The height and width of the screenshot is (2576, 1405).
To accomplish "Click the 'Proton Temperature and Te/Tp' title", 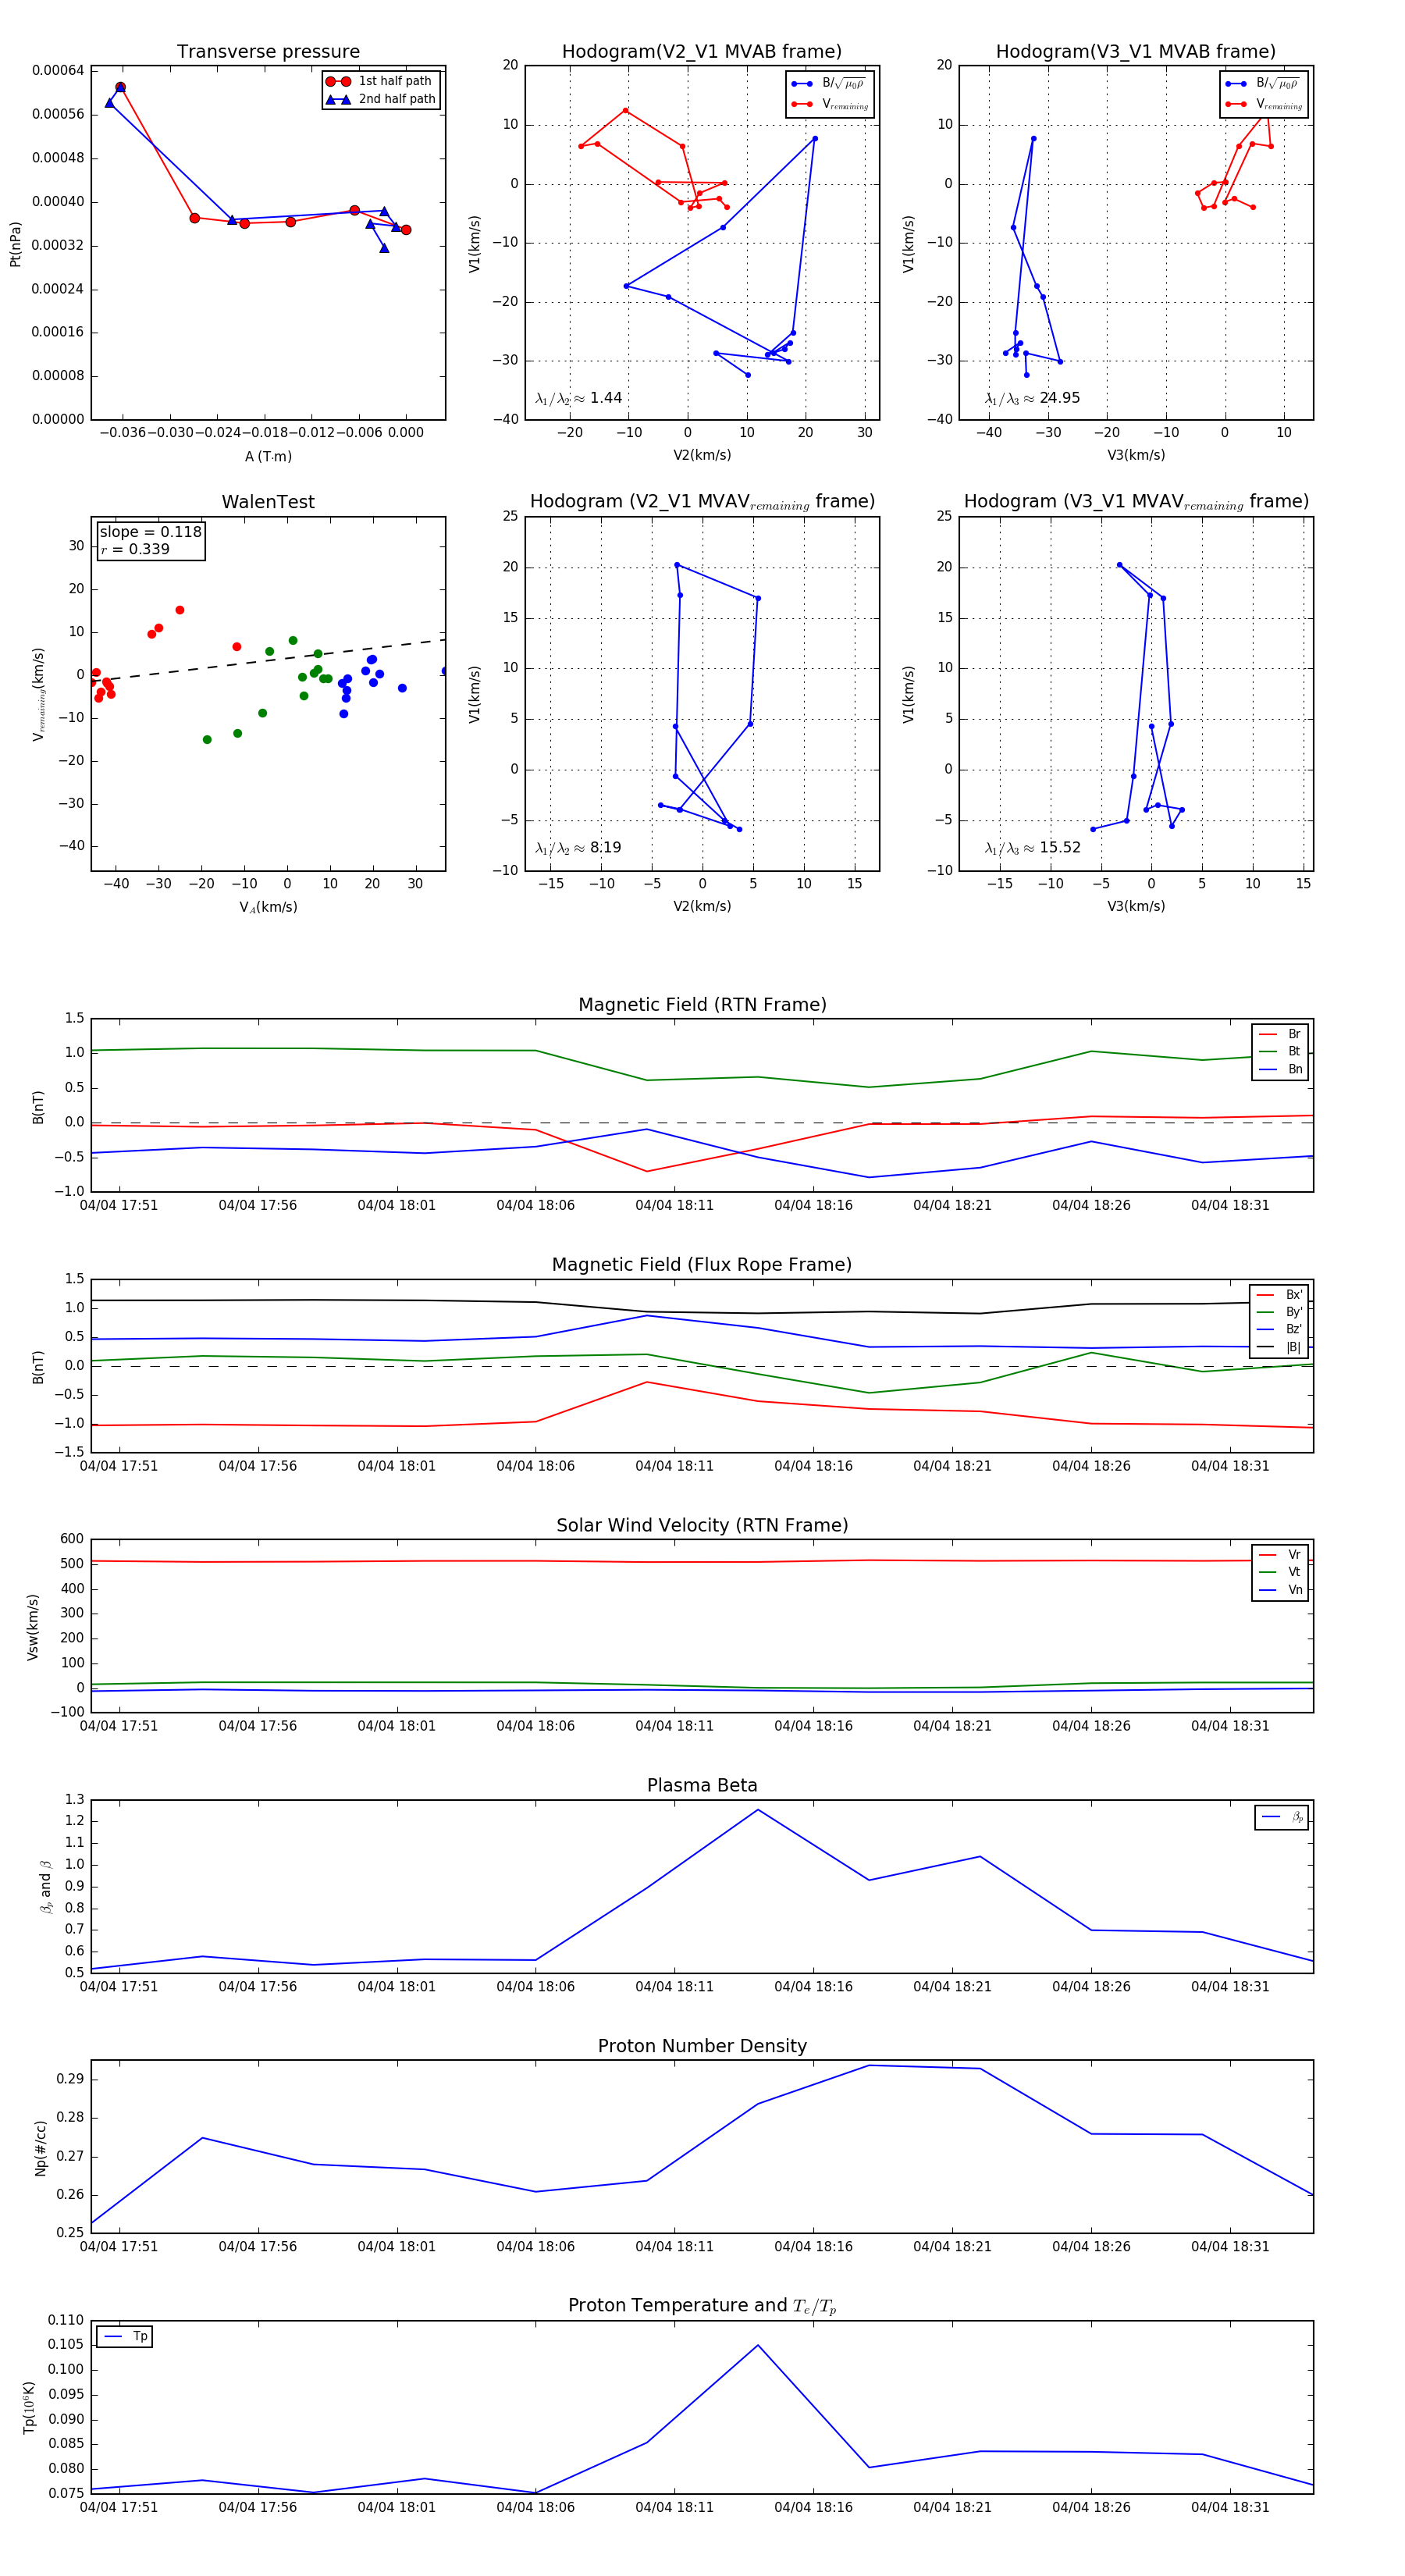I will coord(702,2306).
